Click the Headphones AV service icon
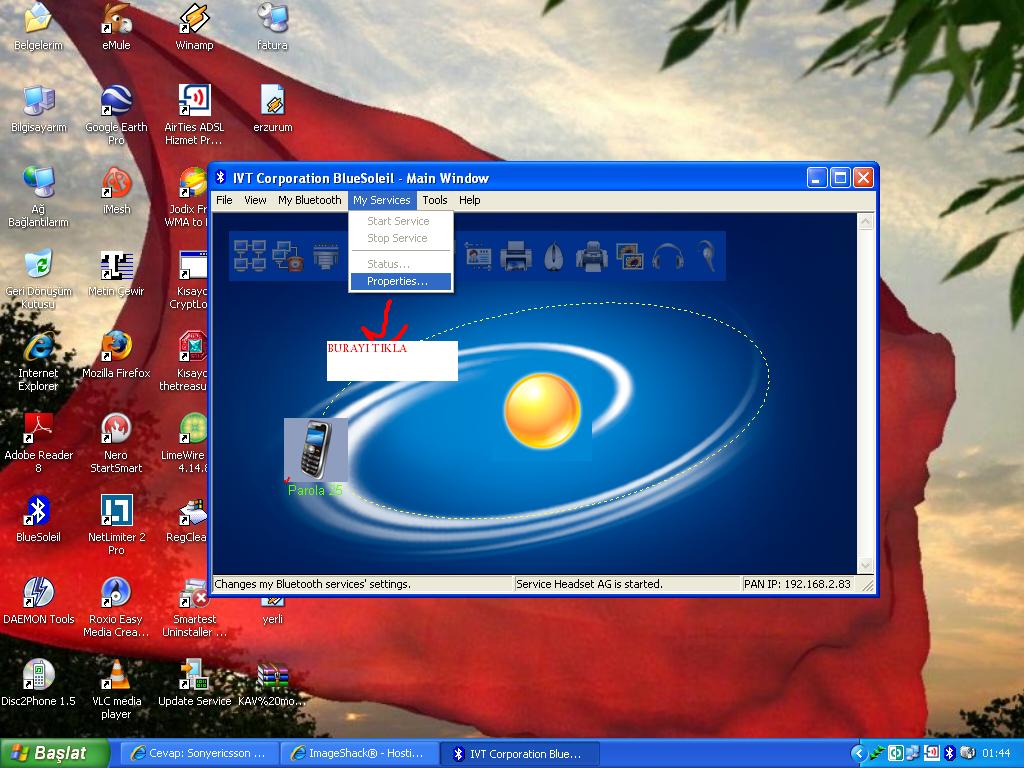The height and width of the screenshot is (768, 1024). click(x=667, y=256)
